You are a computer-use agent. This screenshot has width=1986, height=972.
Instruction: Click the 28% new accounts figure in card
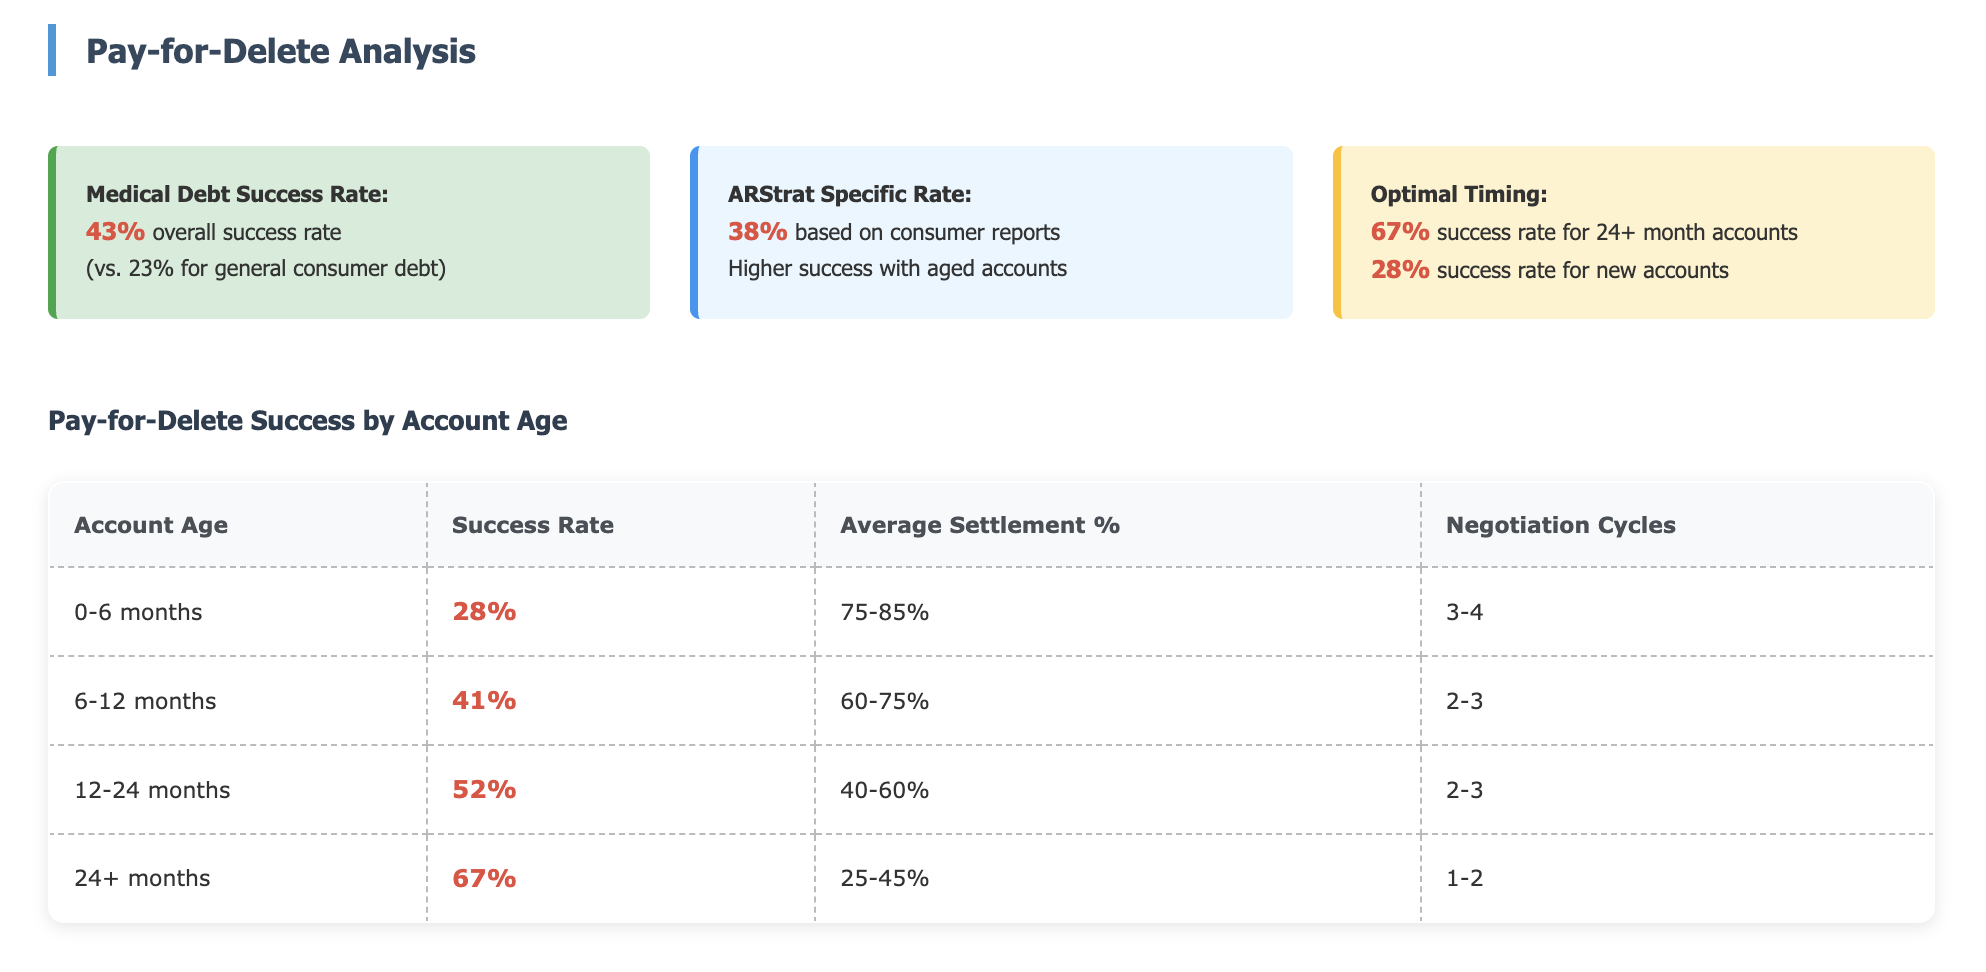point(1399,270)
